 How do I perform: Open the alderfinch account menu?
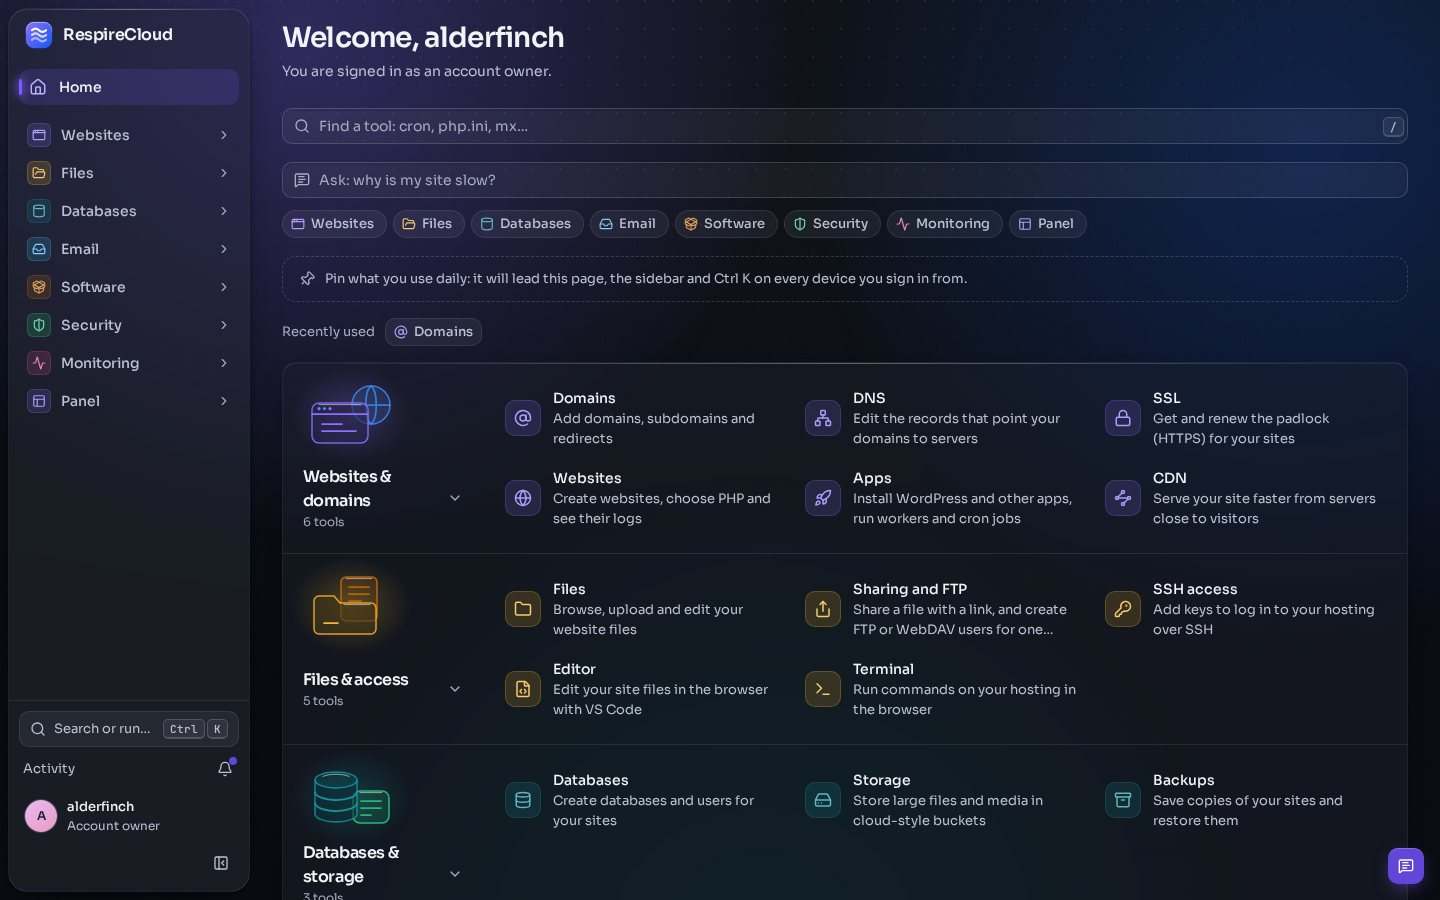(129, 816)
